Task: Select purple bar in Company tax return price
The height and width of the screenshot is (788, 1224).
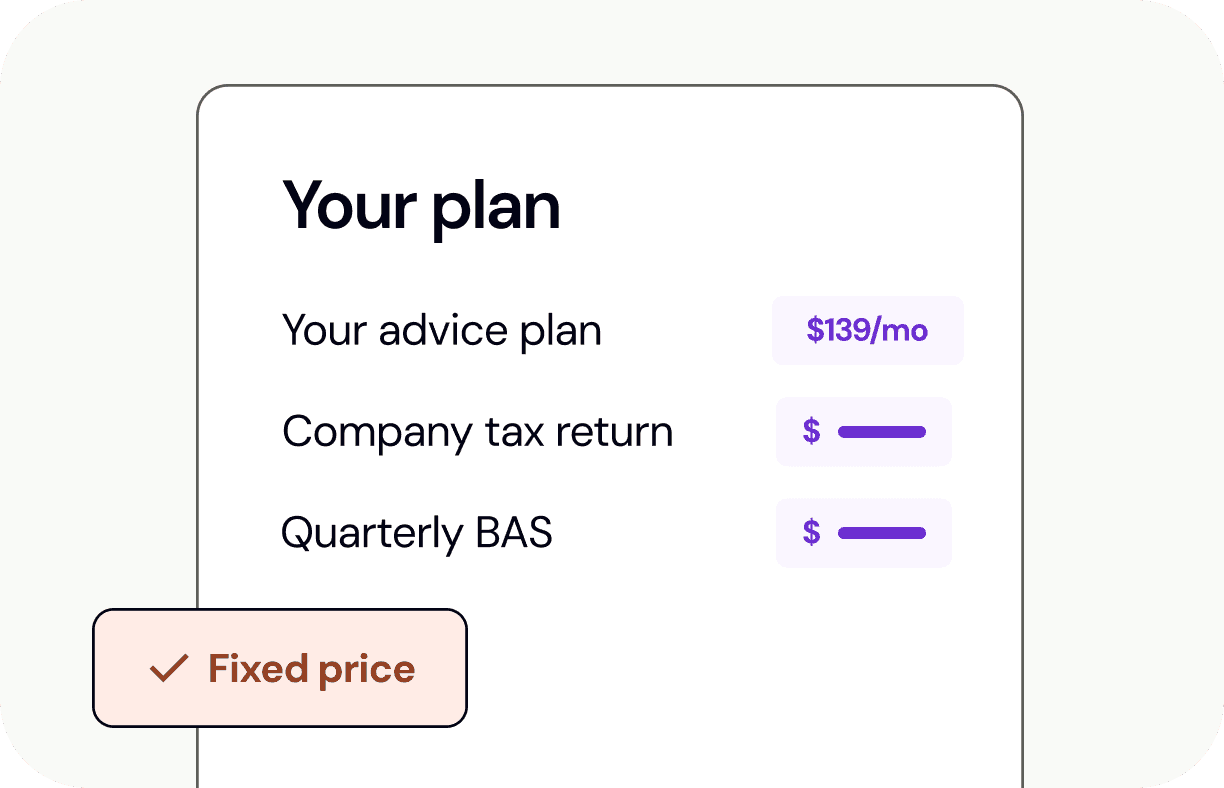Action: (x=881, y=432)
